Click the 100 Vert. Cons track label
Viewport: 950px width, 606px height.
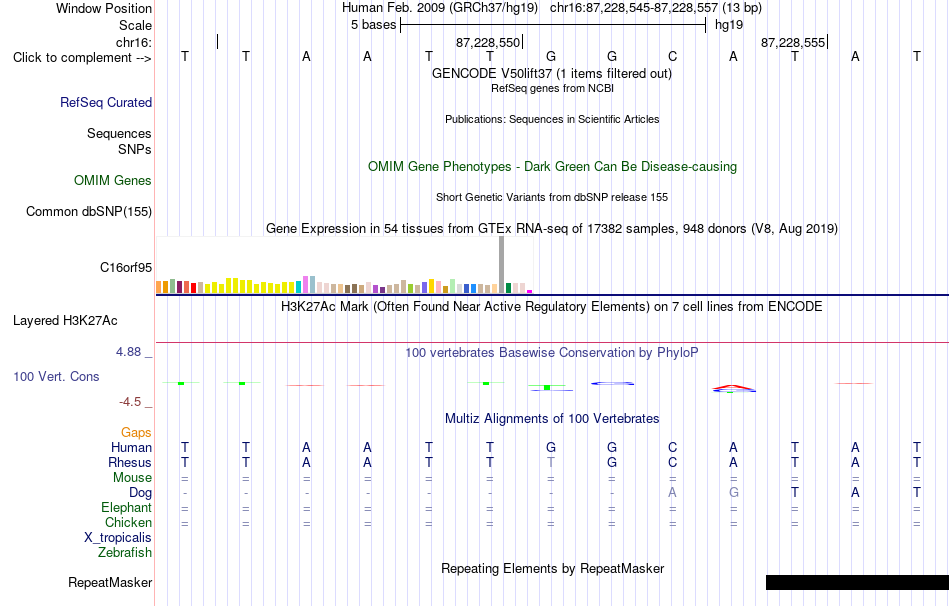pos(56,376)
